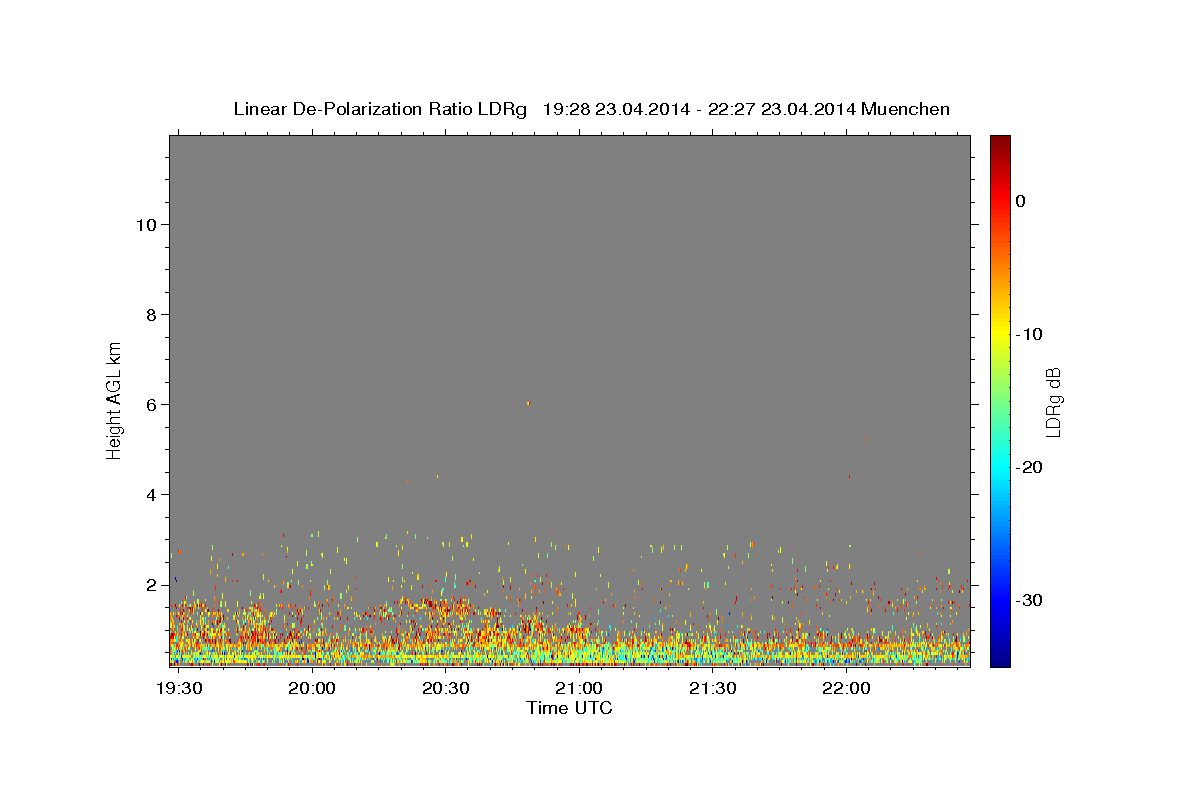
Task: Click the 19:30 time tick label
Action: pos(180,690)
